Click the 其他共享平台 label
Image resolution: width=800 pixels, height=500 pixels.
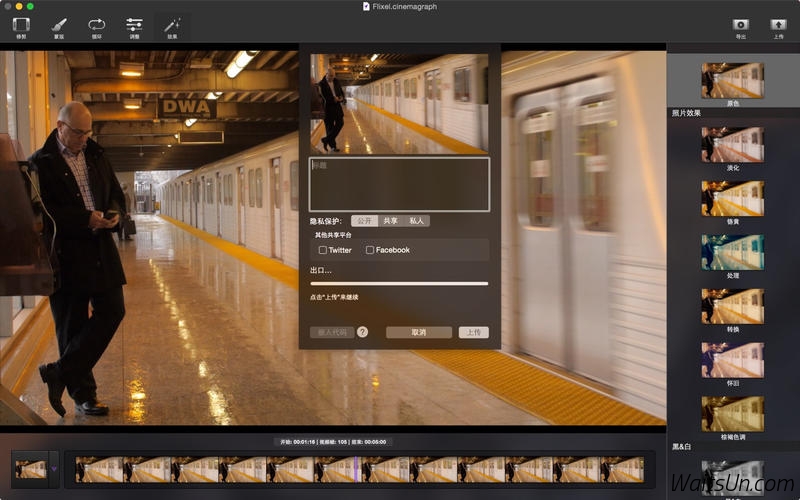click(x=333, y=235)
